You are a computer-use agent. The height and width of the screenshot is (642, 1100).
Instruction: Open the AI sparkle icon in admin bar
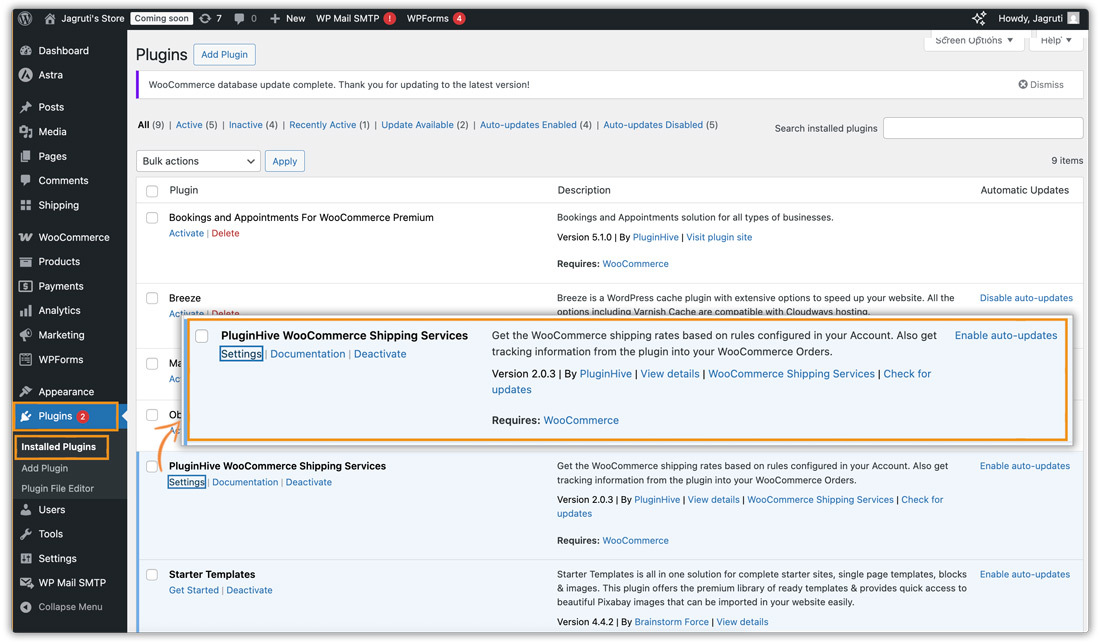(979, 18)
